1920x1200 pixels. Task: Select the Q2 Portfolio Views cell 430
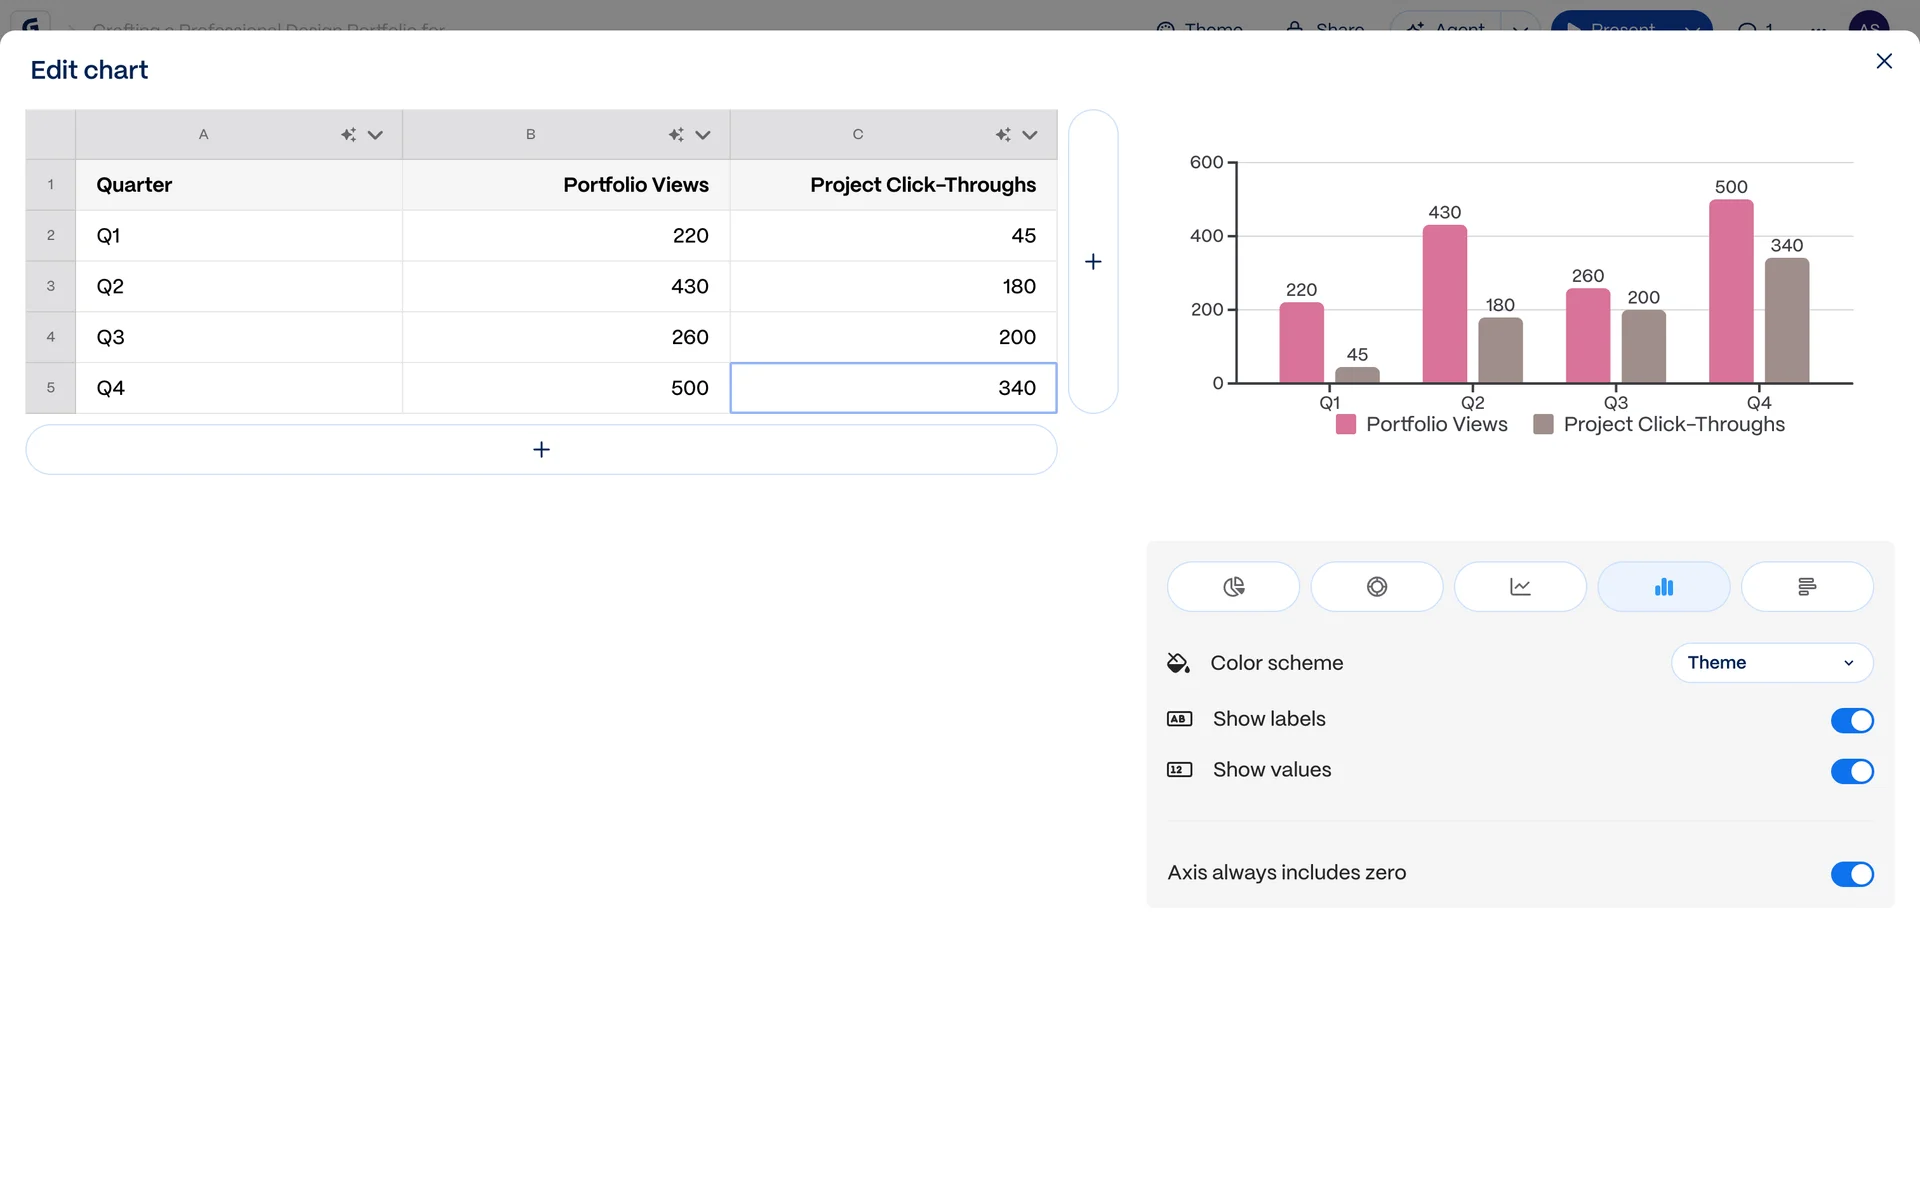click(566, 287)
